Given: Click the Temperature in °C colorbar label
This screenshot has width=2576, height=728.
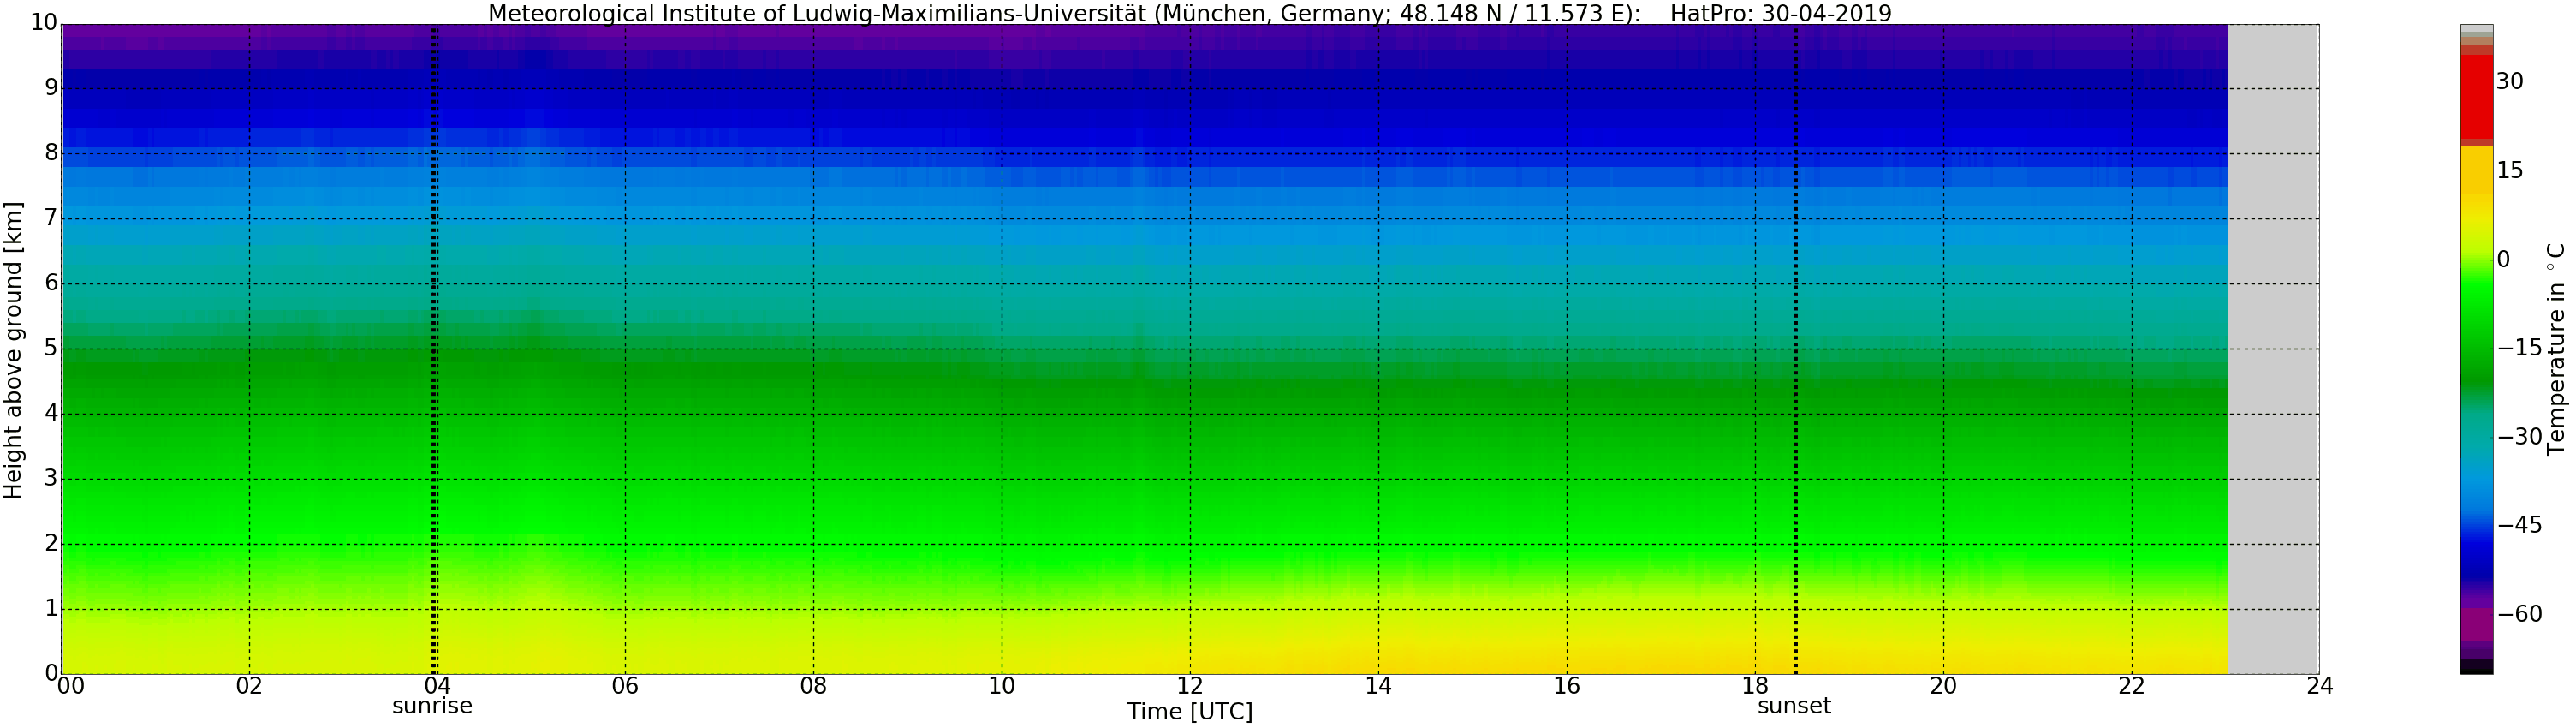Looking at the screenshot, I should point(2556,348).
